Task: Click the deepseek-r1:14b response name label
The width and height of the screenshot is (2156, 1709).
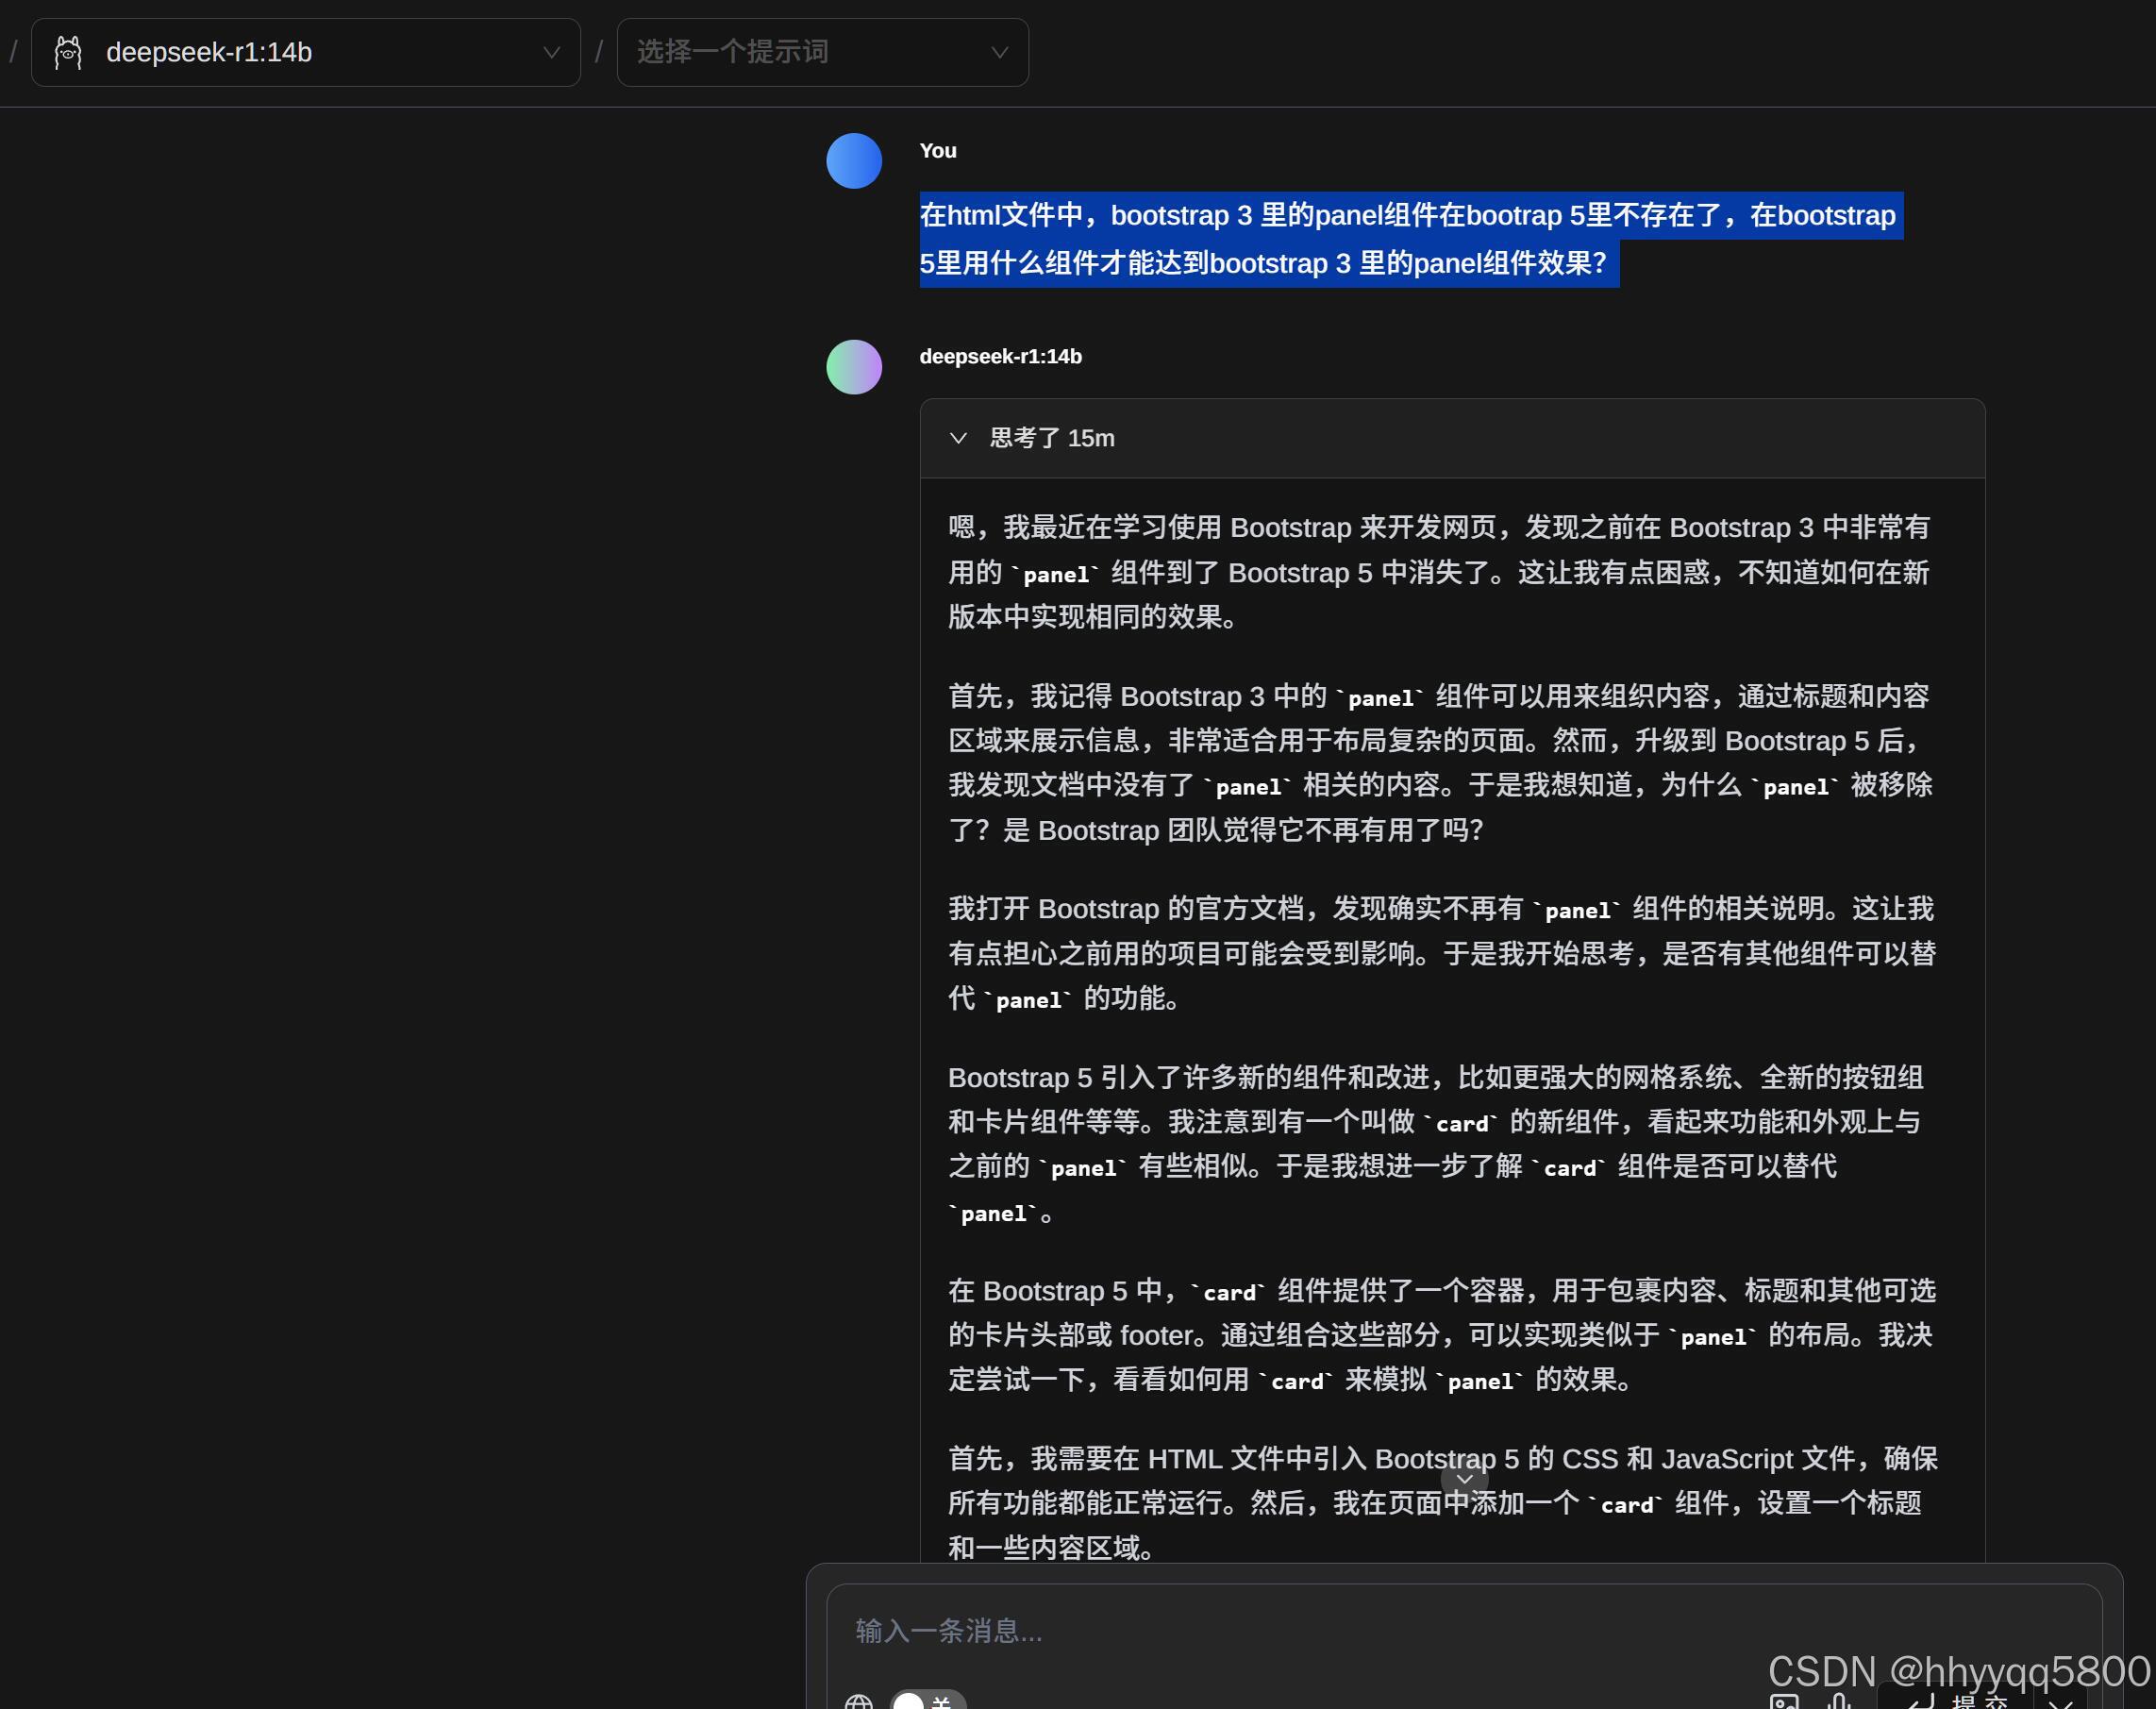Action: click(1000, 357)
